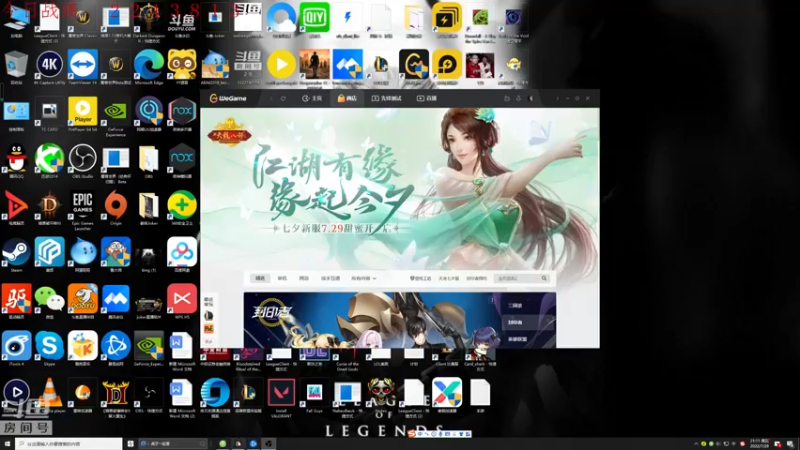Open Baidu Netdisk cloud icon

[182, 255]
